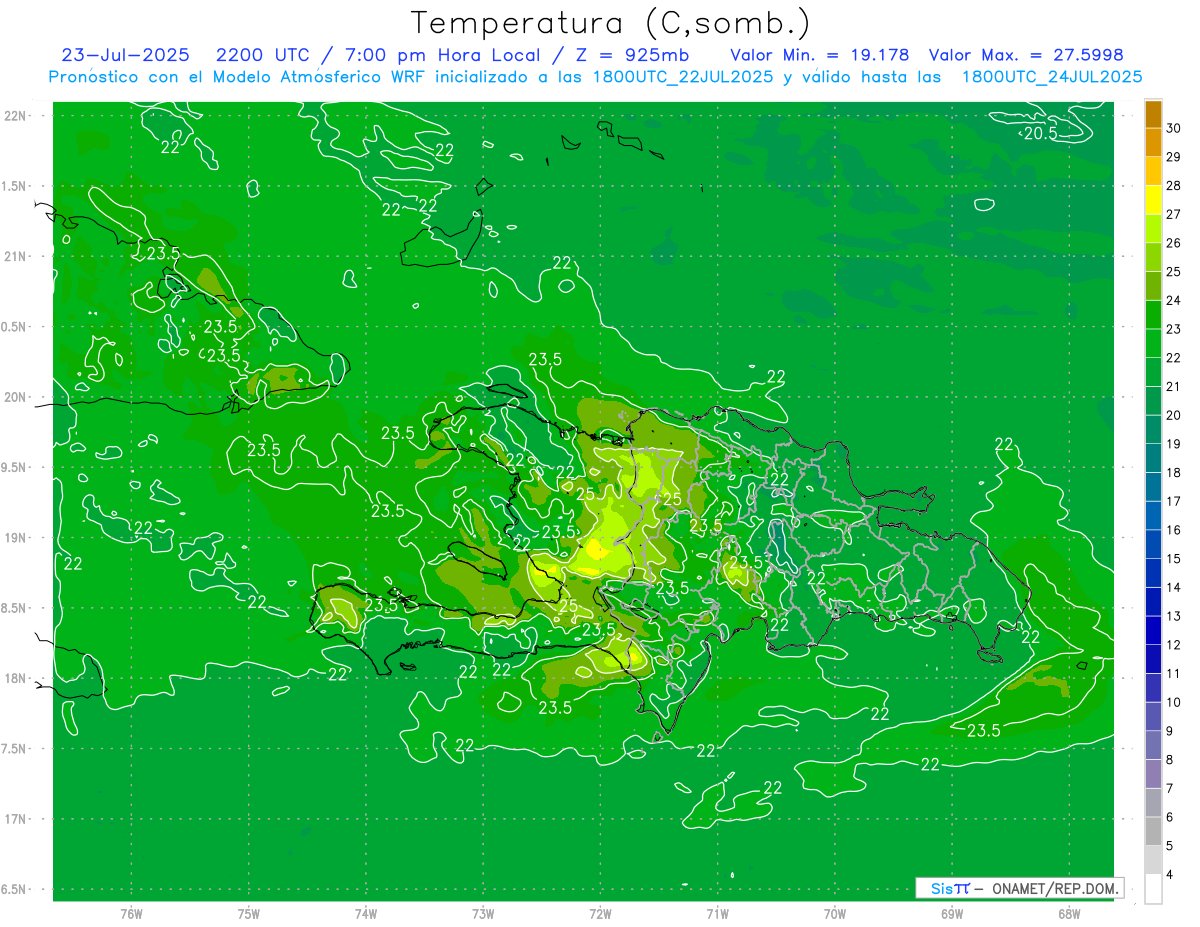
Task: Pick the gray swatch between 5 and 6
Action: 1153,831
